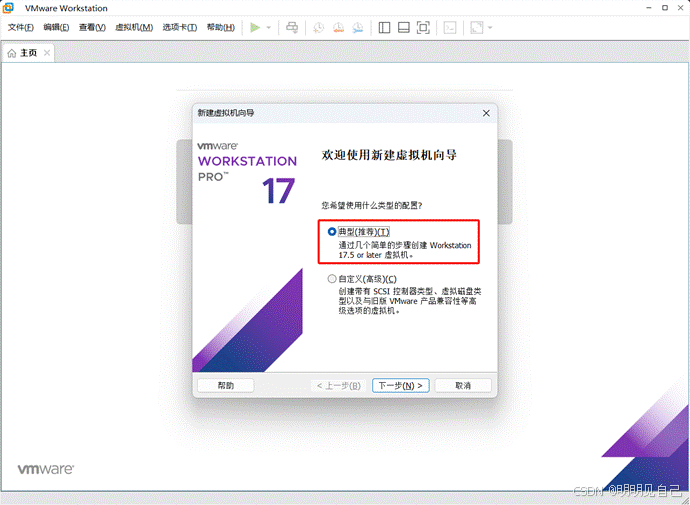Select the 典型(推荐) radio button

[x=332, y=232]
